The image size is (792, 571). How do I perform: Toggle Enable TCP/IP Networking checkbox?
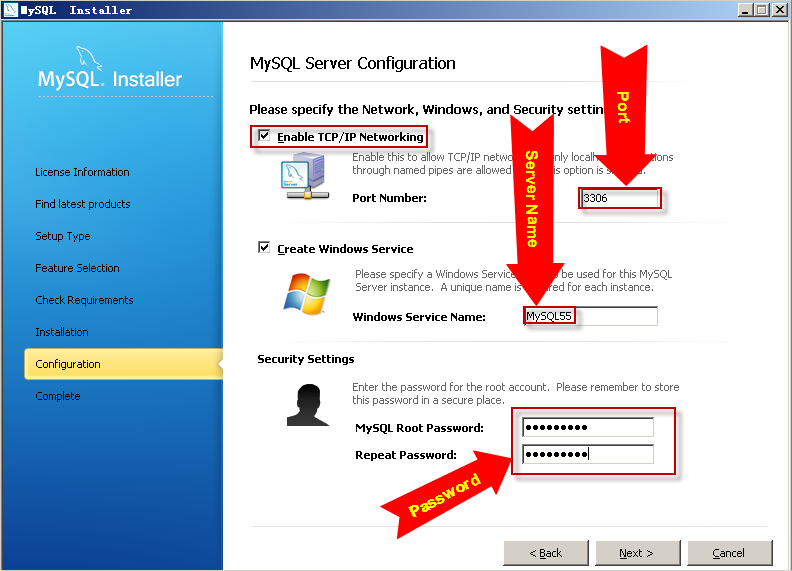[x=264, y=136]
